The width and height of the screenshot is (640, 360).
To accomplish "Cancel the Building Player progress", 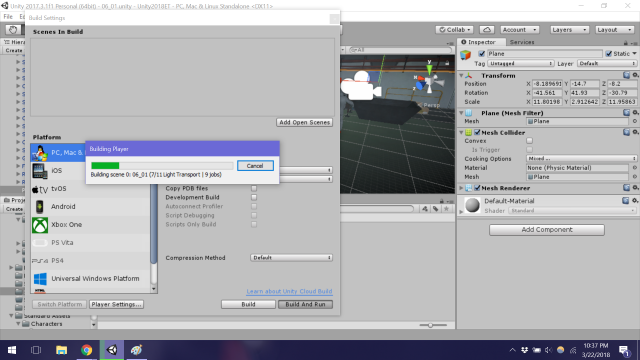I will (x=255, y=166).
